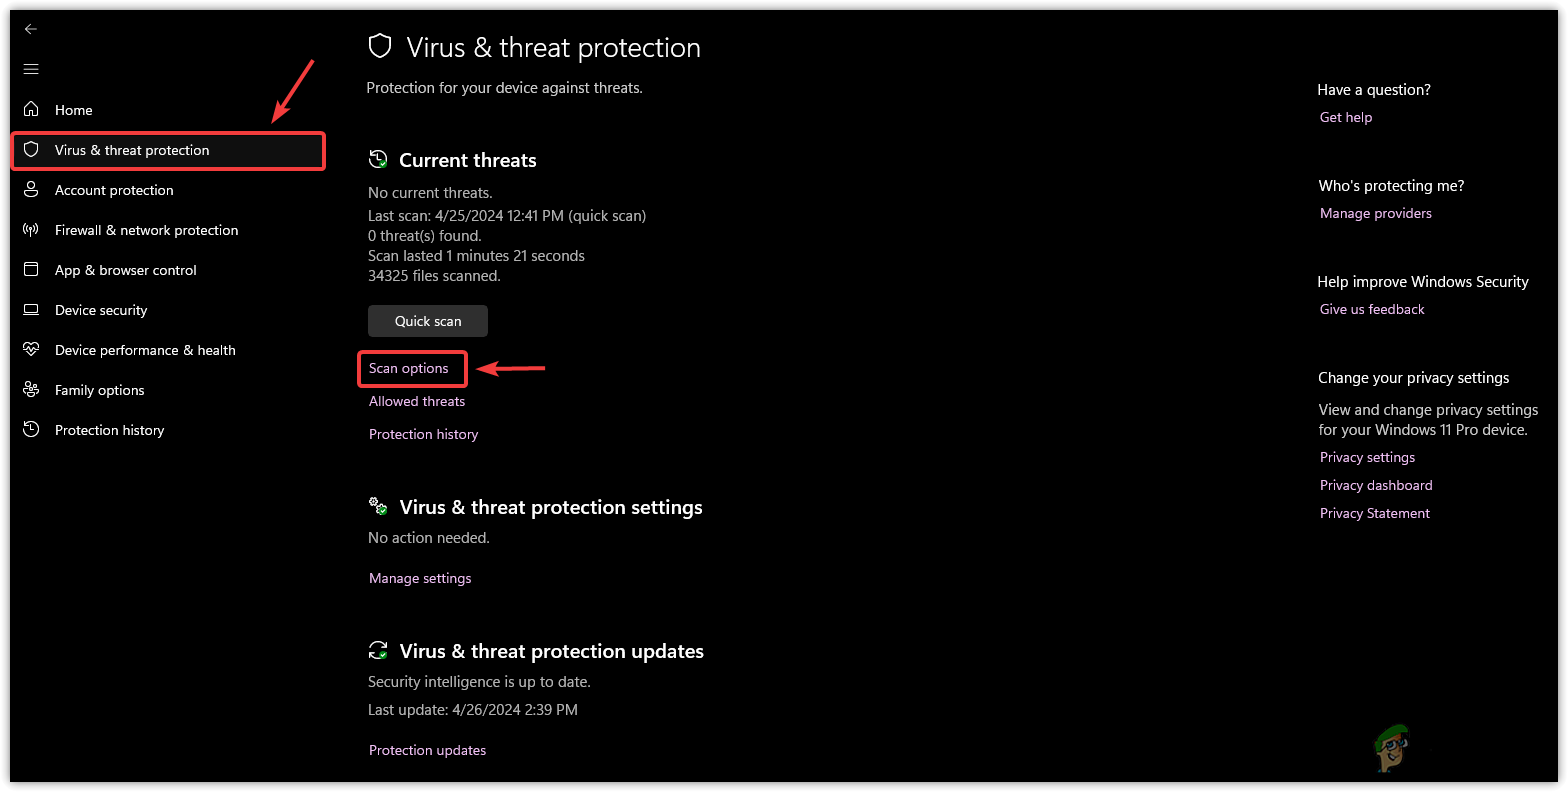The width and height of the screenshot is (1568, 792).
Task: Click the Privacy dashboard link
Action: click(x=1376, y=485)
